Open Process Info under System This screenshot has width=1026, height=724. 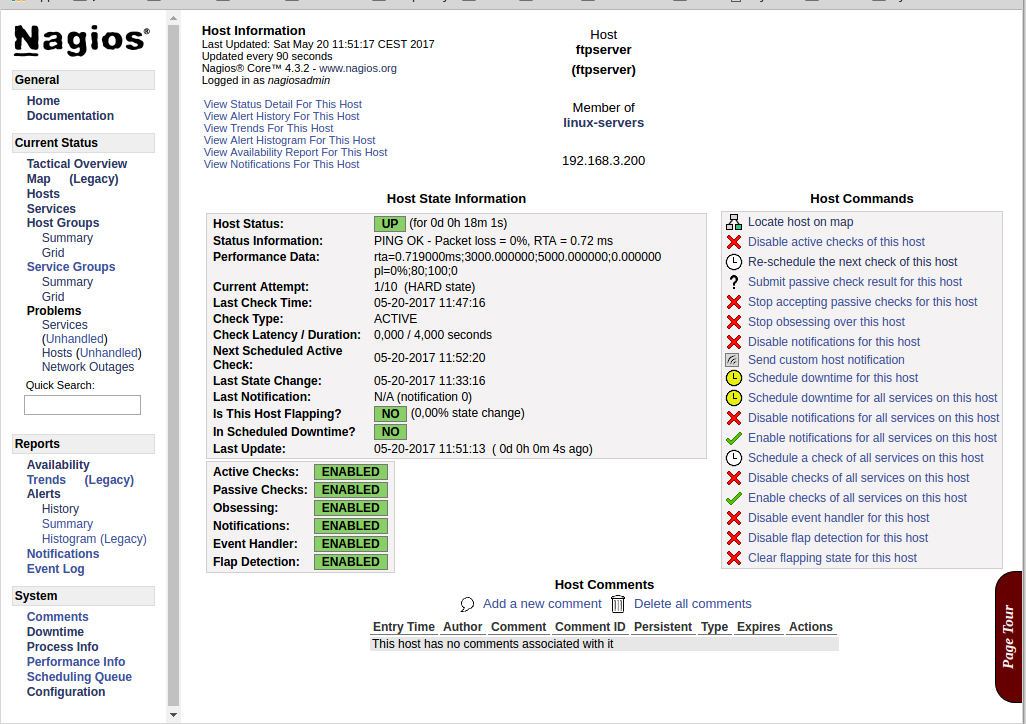(x=62, y=647)
